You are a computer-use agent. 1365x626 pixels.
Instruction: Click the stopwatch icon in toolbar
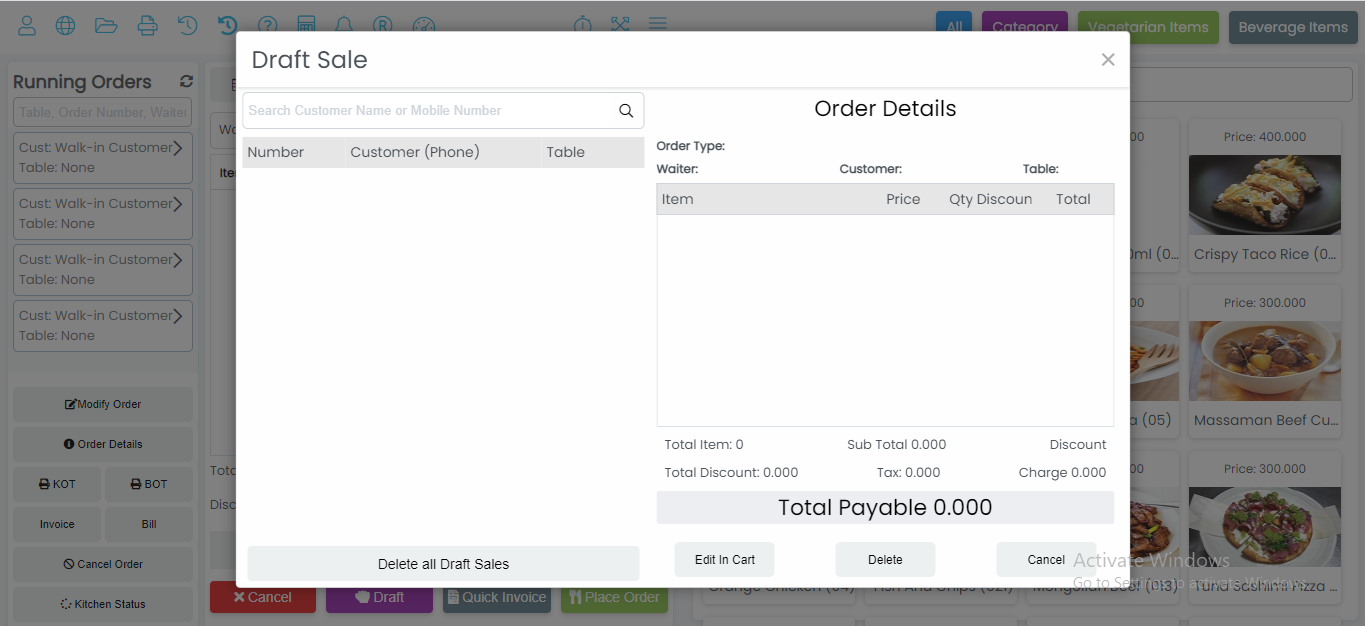pyautogui.click(x=583, y=25)
